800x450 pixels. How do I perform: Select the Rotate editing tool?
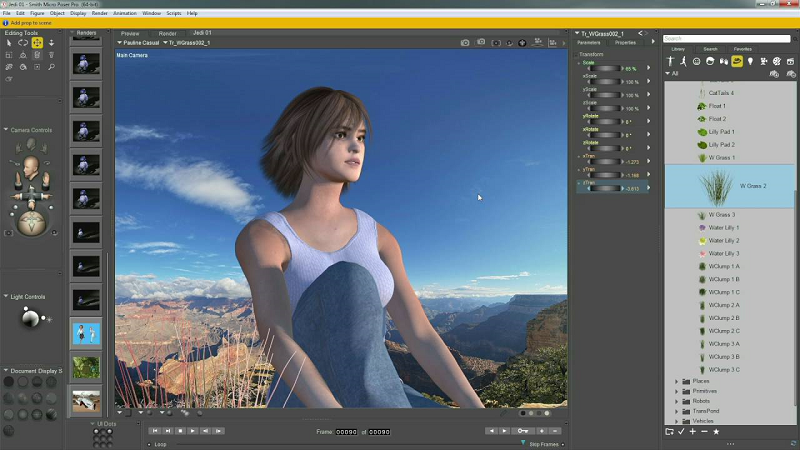click(x=23, y=43)
